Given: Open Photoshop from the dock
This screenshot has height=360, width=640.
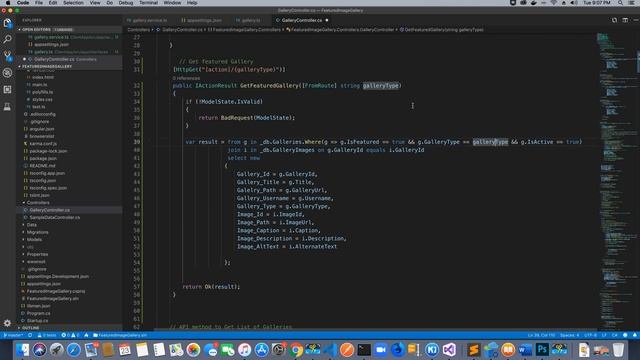Looking at the screenshot, I should coord(542,350).
